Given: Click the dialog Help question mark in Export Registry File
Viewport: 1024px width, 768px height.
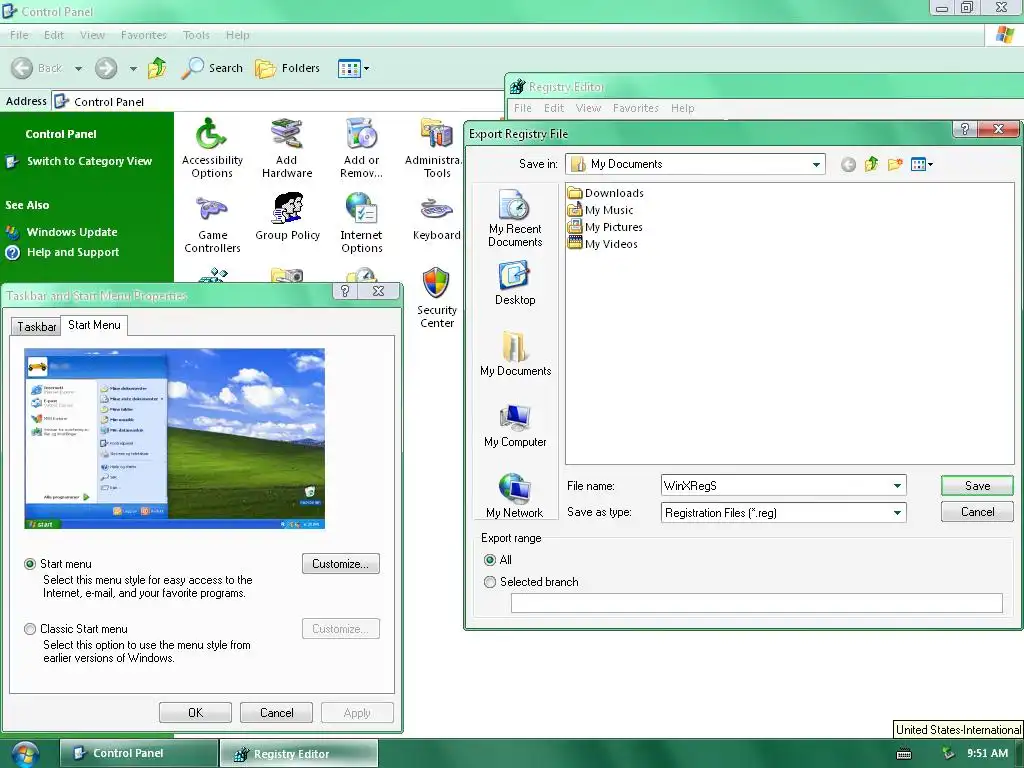Looking at the screenshot, I should [965, 129].
